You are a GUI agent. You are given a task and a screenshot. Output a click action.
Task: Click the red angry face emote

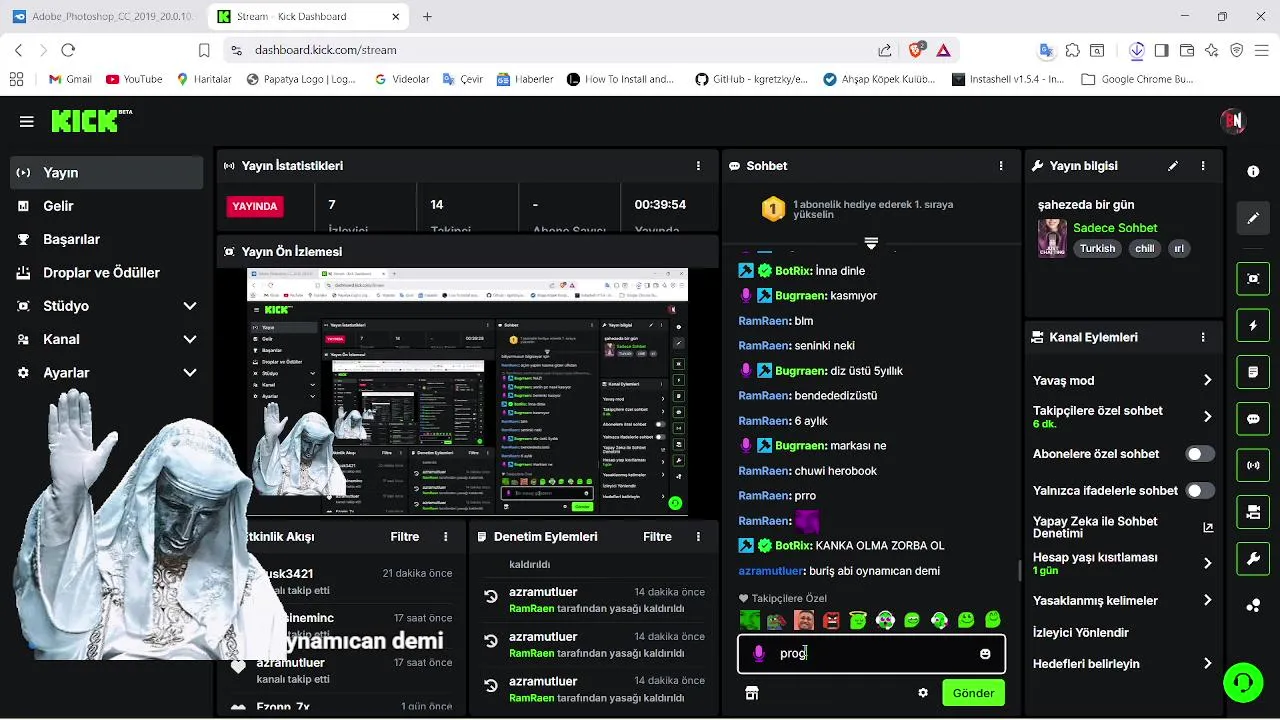tap(831, 620)
